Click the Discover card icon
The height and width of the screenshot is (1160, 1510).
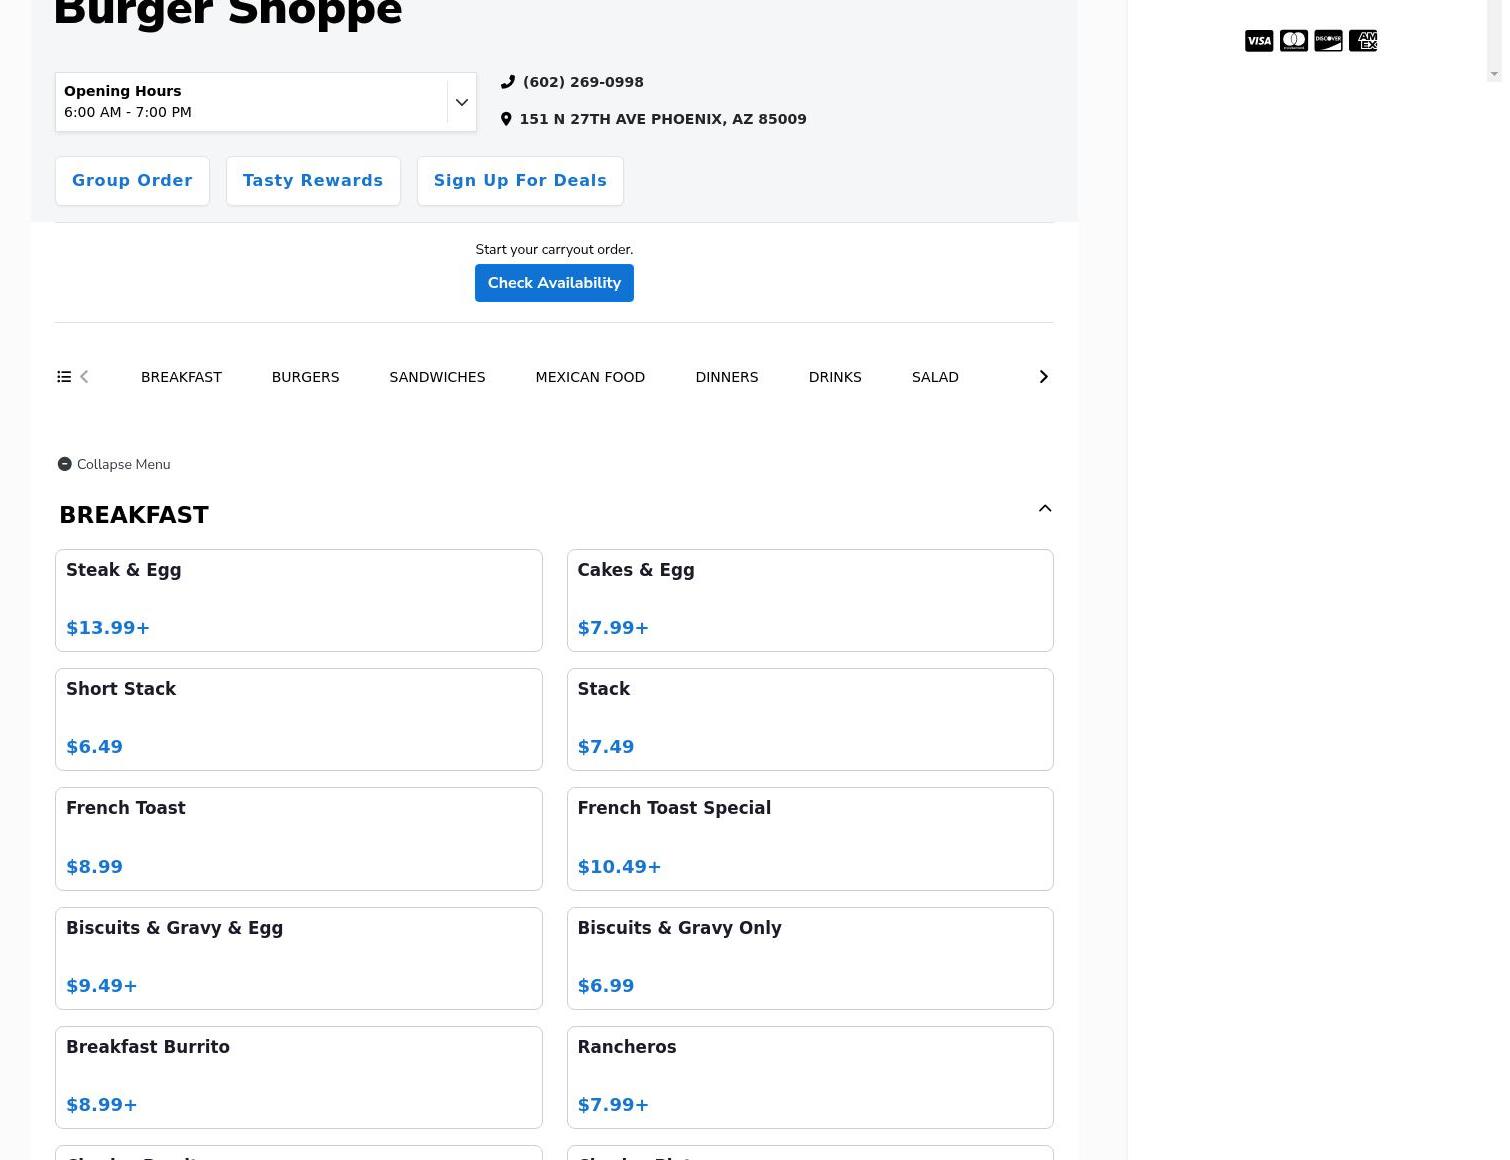pos(1328,41)
